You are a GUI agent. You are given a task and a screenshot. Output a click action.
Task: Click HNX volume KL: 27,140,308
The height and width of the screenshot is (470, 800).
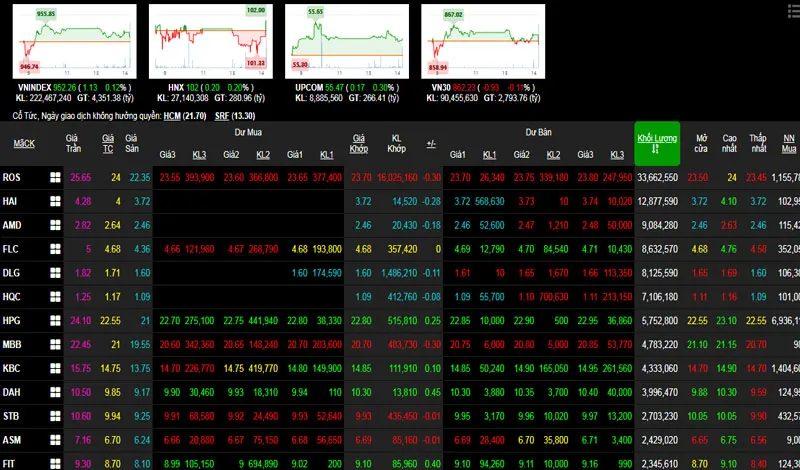click(182, 97)
